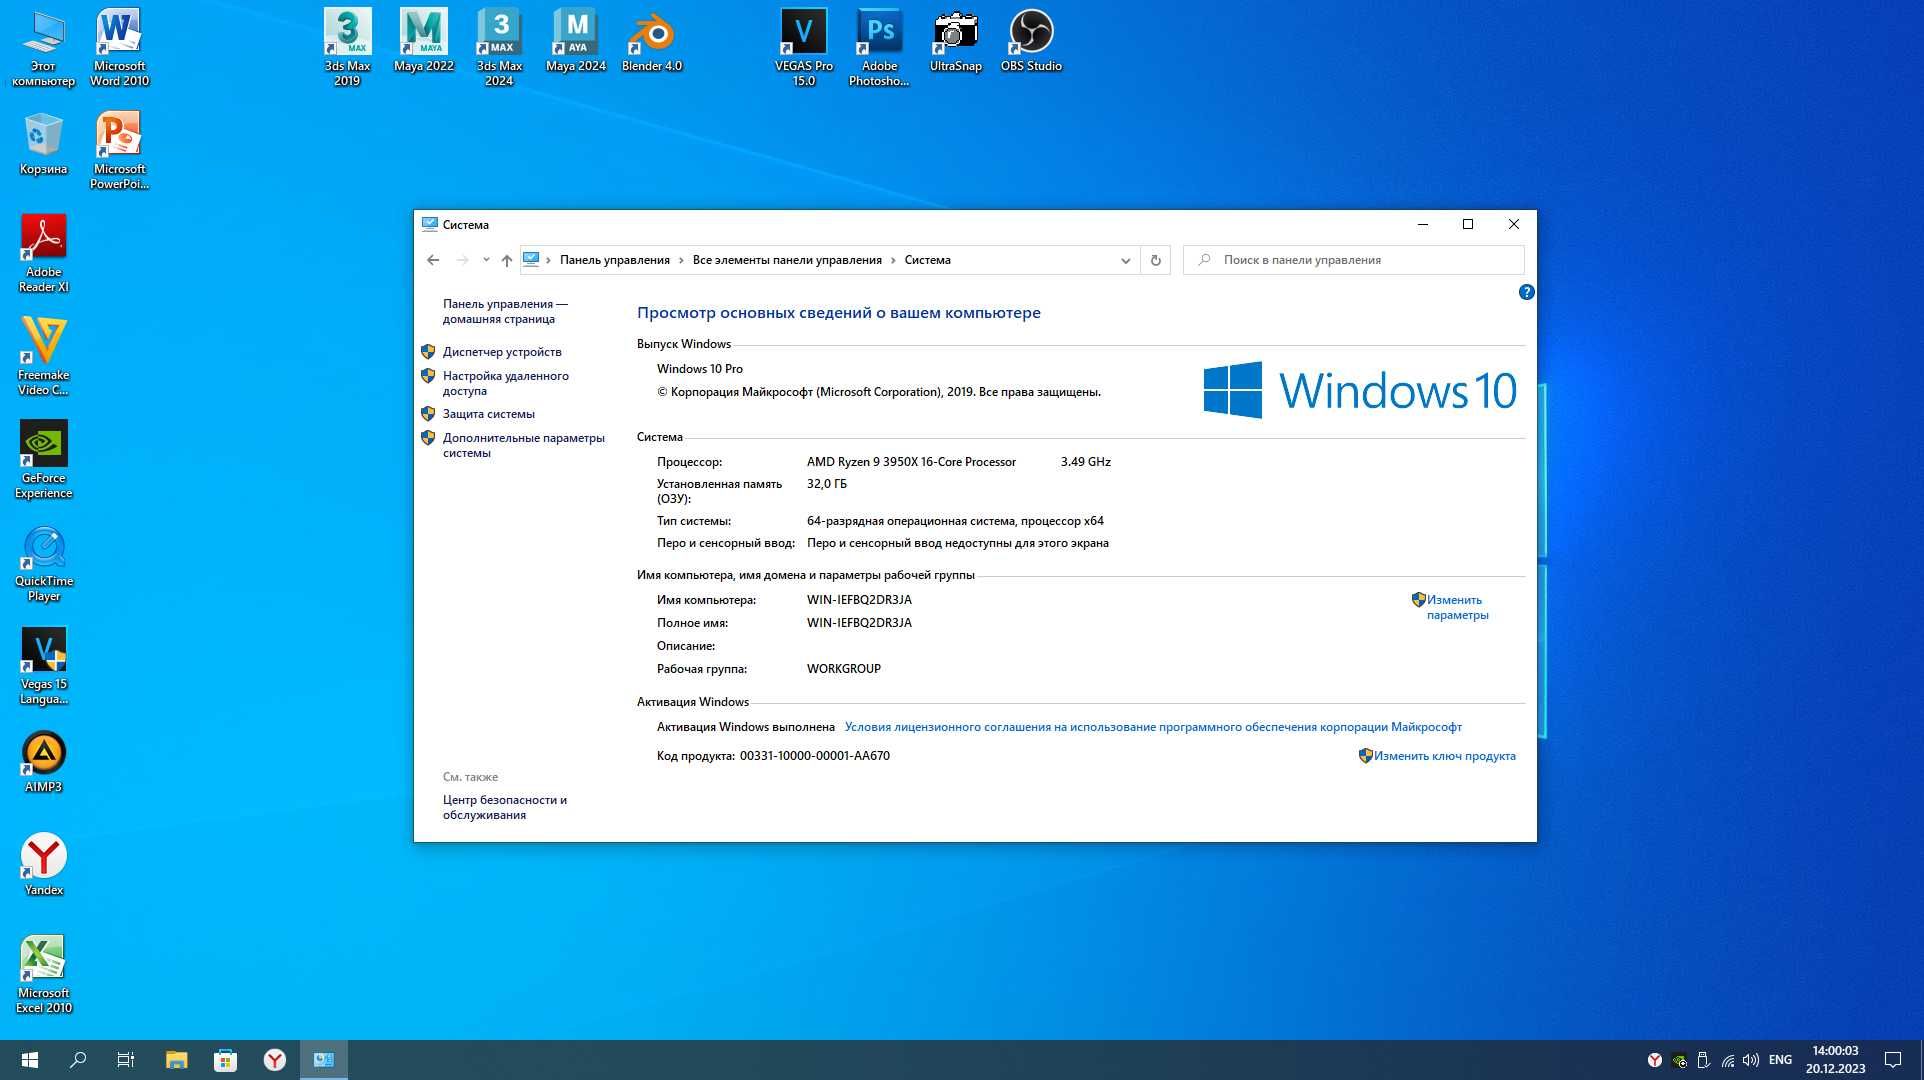The height and width of the screenshot is (1080, 1924).
Task: Expand chevron after 'Панель управления' breadcrumb
Action: click(x=682, y=260)
